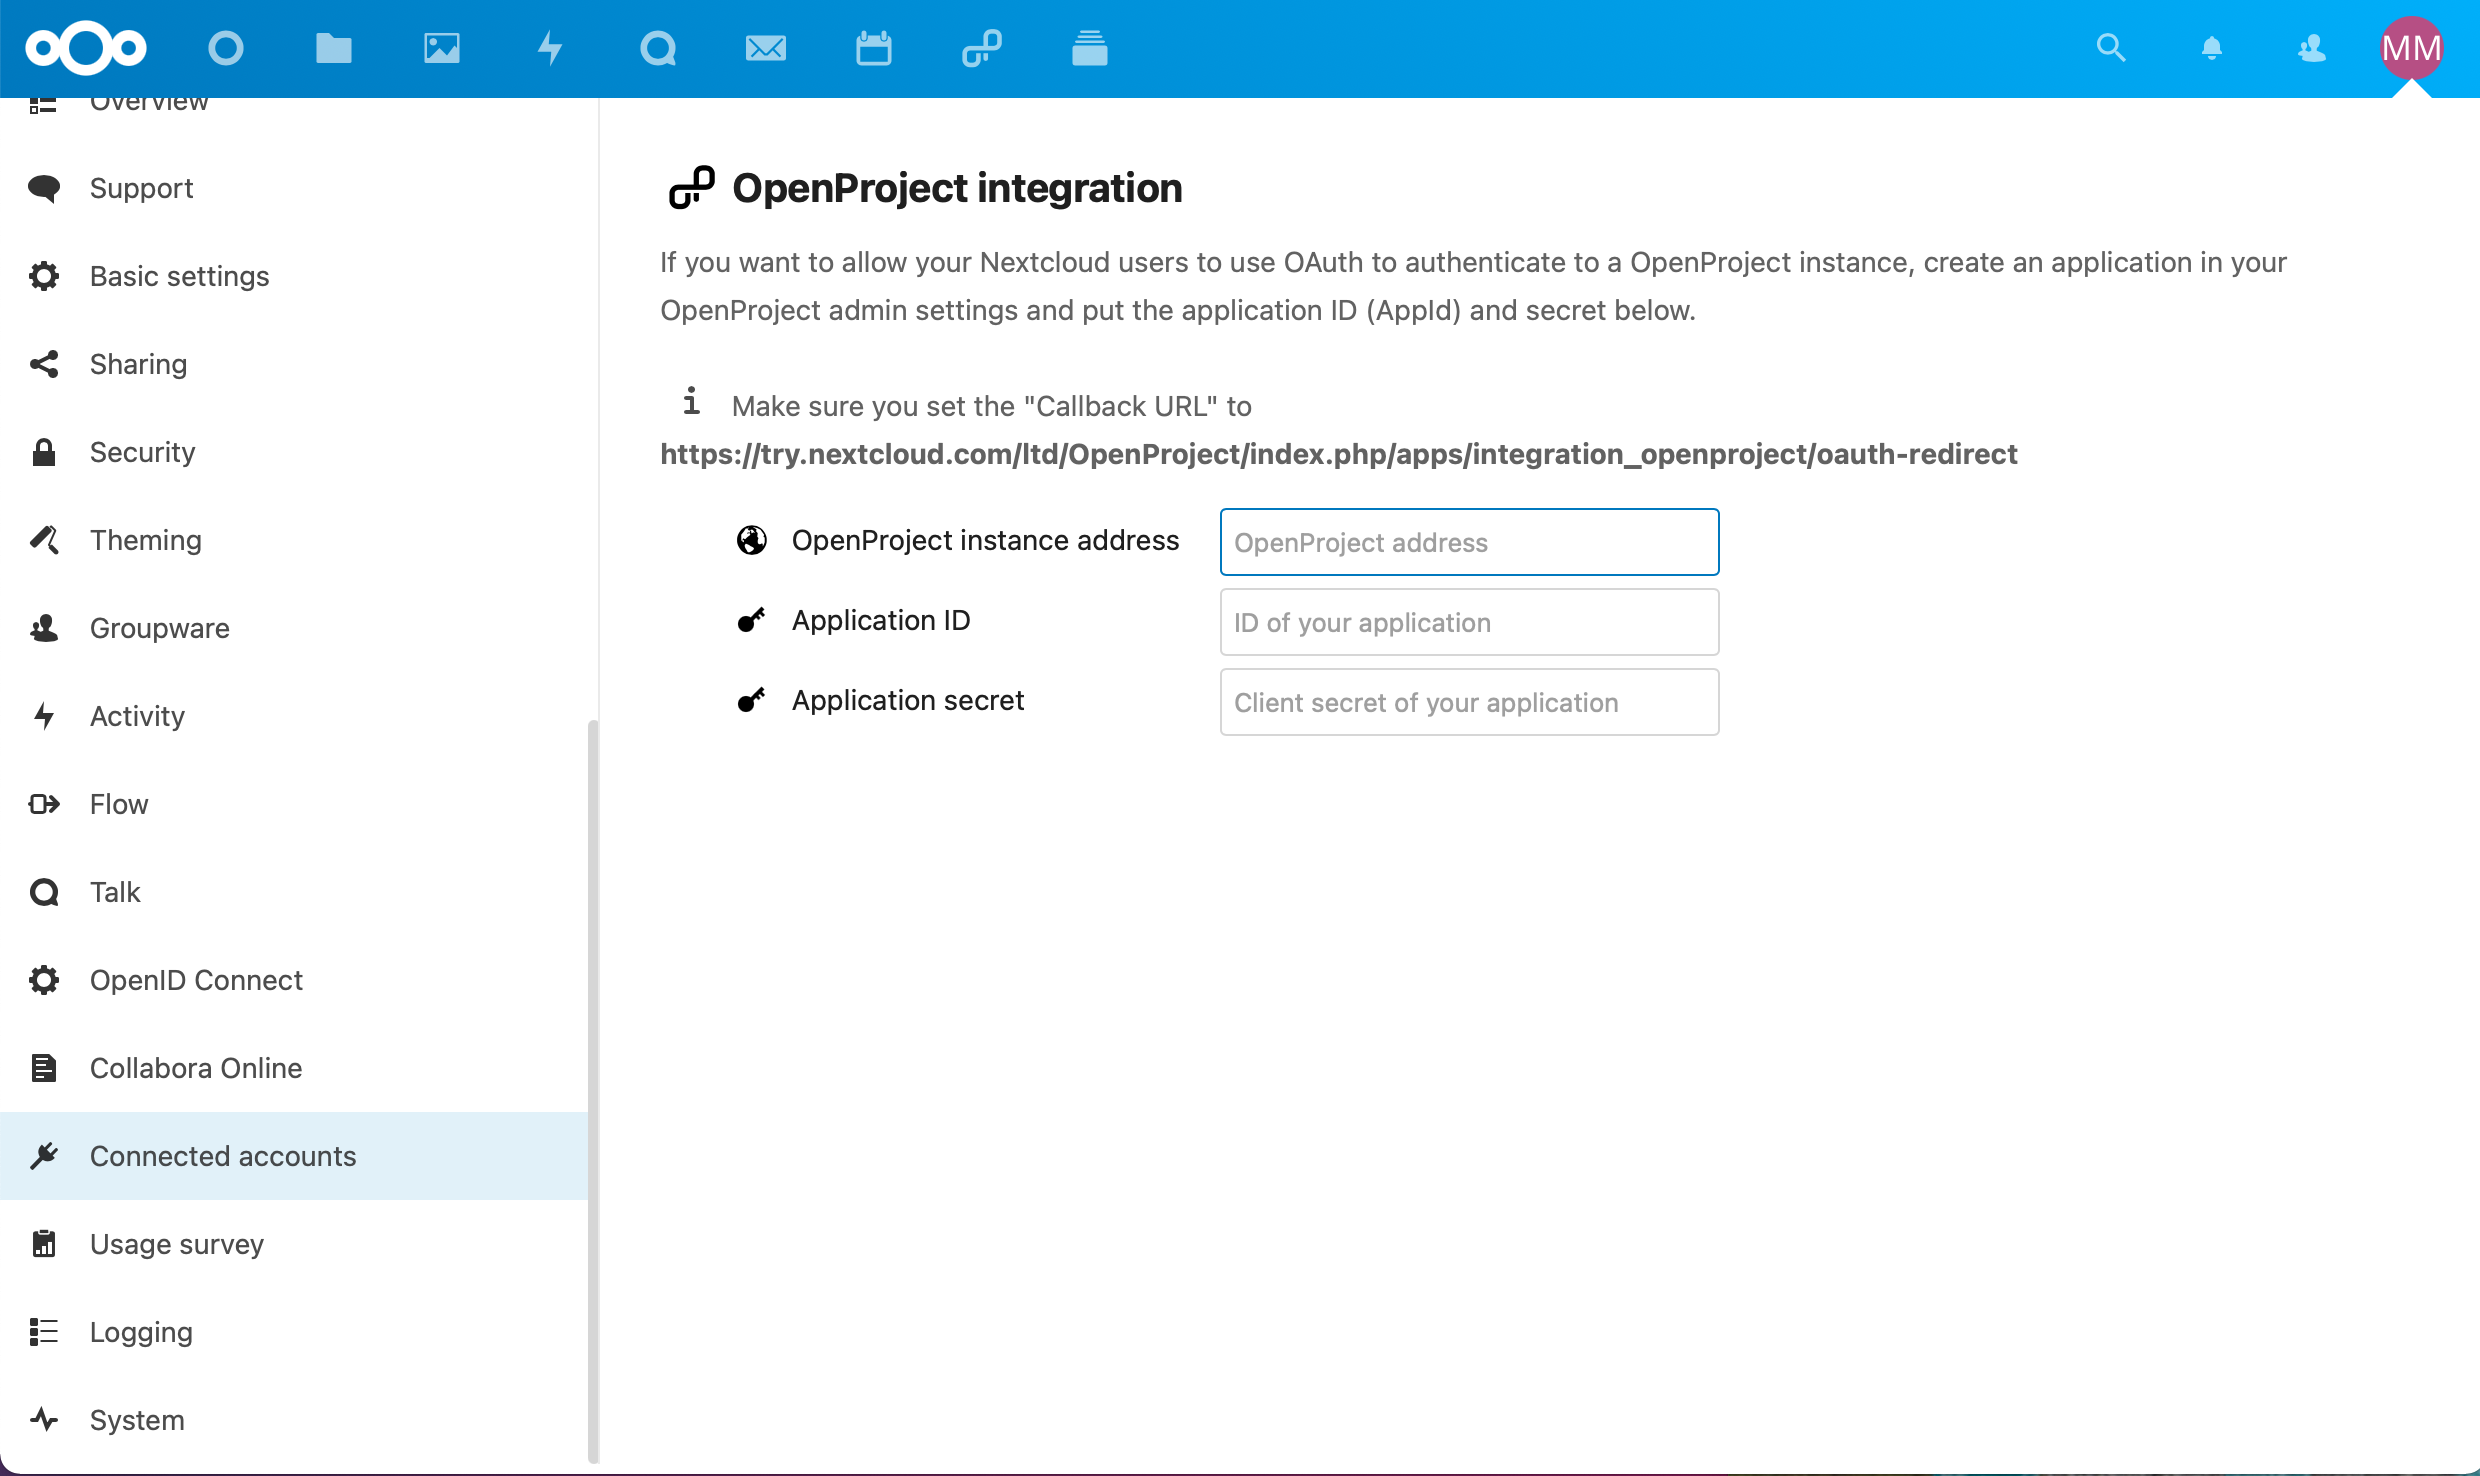Open Logging settings
The width and height of the screenshot is (2480, 1476).
[294, 1332]
